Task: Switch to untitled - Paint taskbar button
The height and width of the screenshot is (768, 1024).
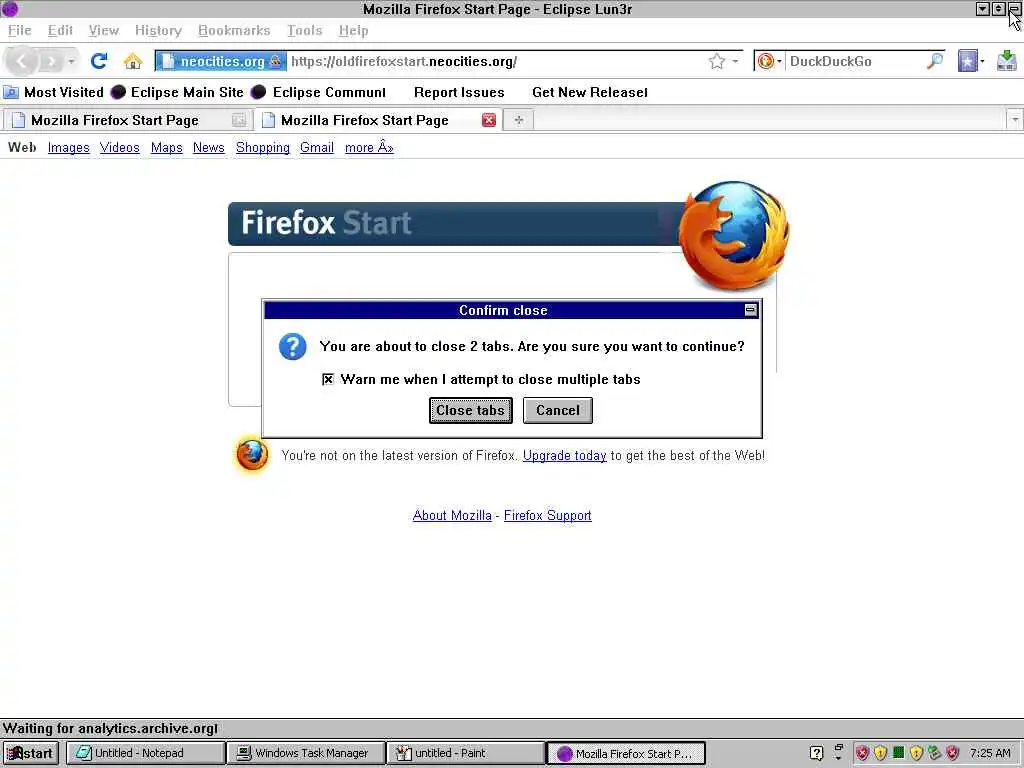Action: click(x=466, y=753)
